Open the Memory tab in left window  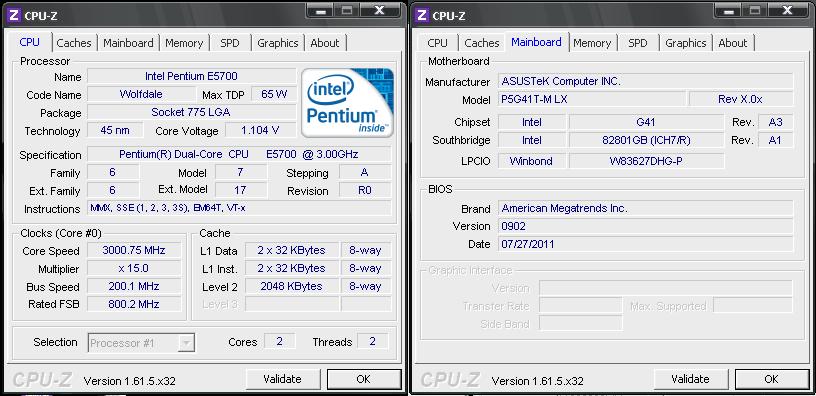pos(184,43)
